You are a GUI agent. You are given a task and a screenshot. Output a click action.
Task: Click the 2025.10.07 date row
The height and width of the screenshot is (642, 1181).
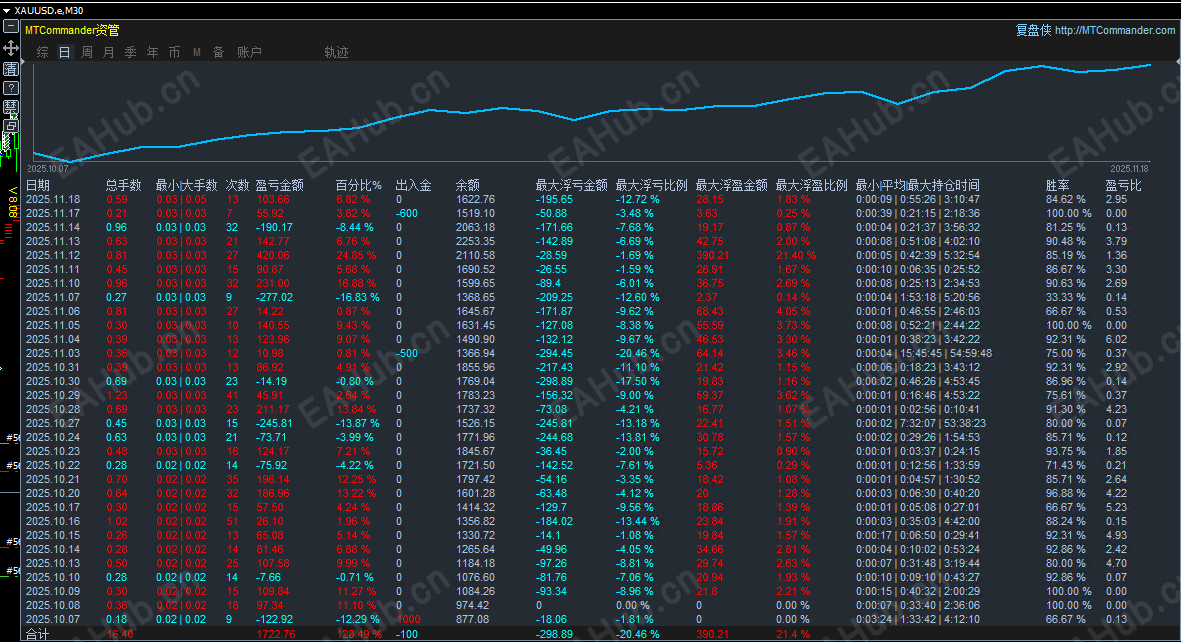(53, 619)
